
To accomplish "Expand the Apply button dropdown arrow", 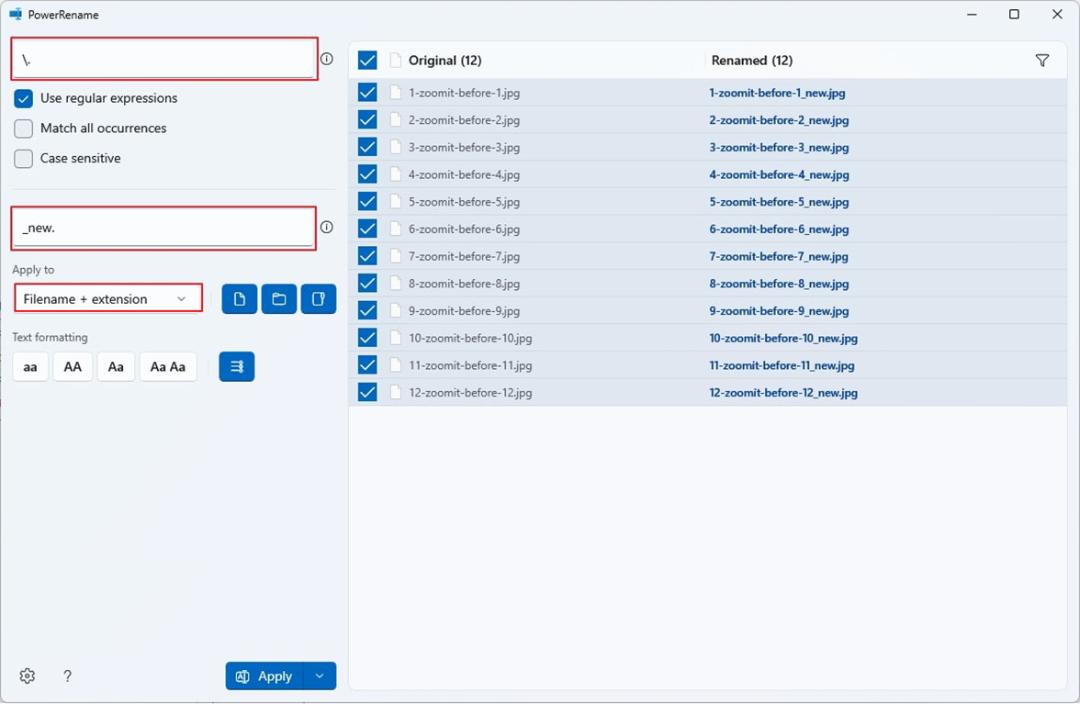I will [320, 676].
